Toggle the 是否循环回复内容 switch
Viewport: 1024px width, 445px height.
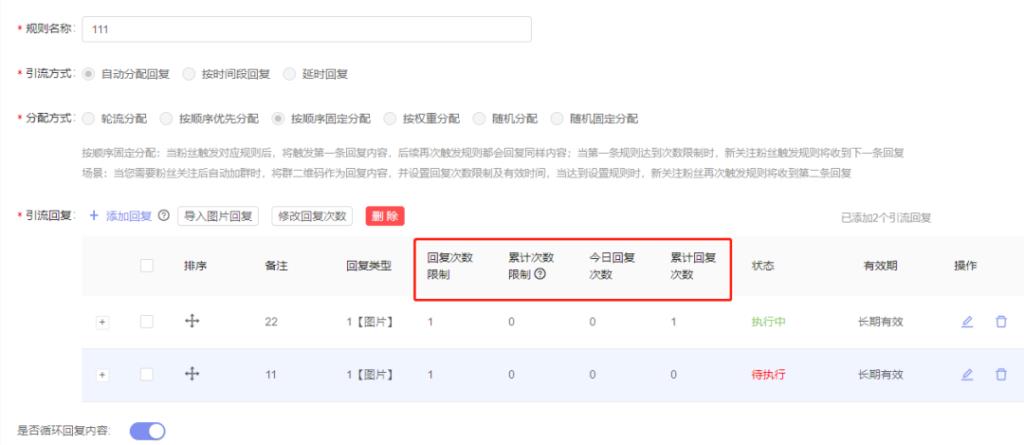[x=148, y=431]
